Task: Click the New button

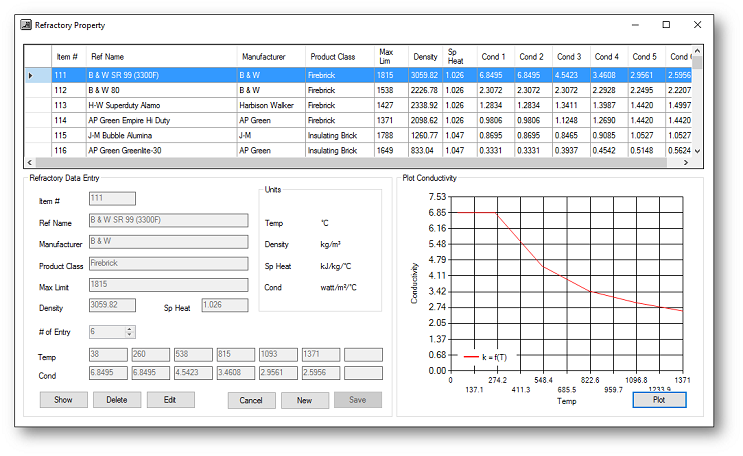Action: tap(305, 400)
